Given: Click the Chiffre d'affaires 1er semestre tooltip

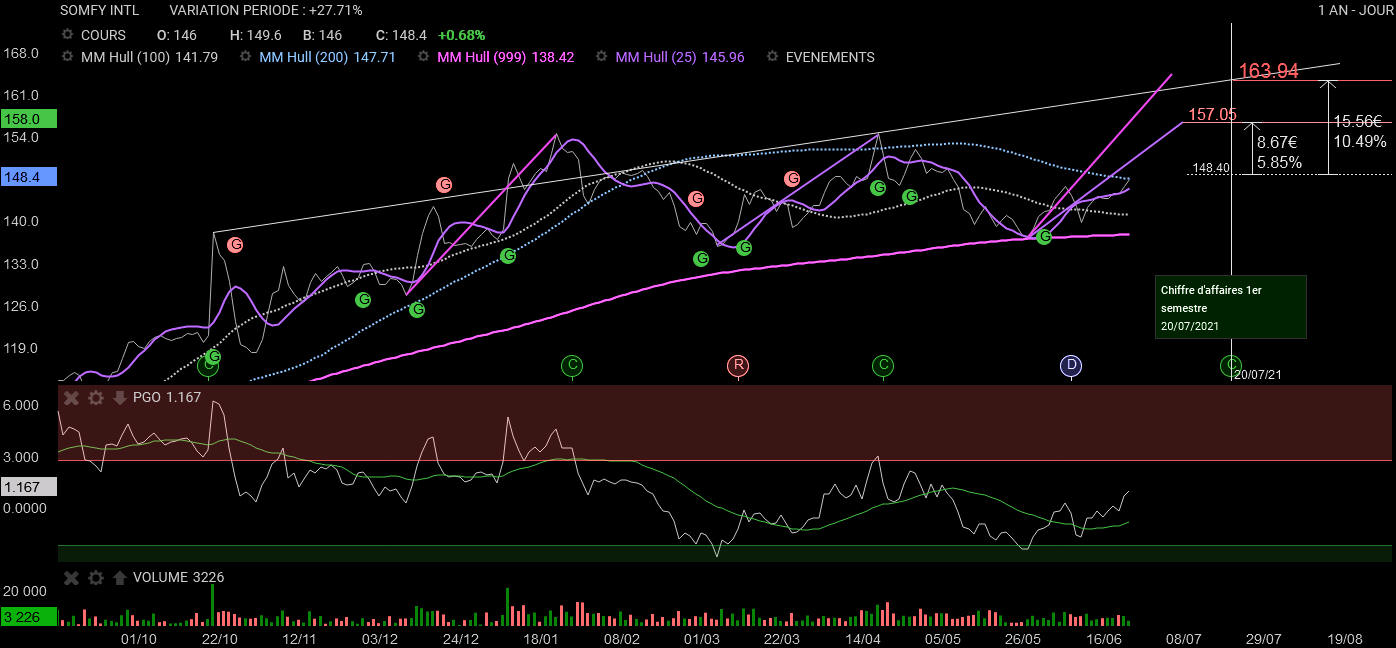Looking at the screenshot, I should tap(1230, 307).
